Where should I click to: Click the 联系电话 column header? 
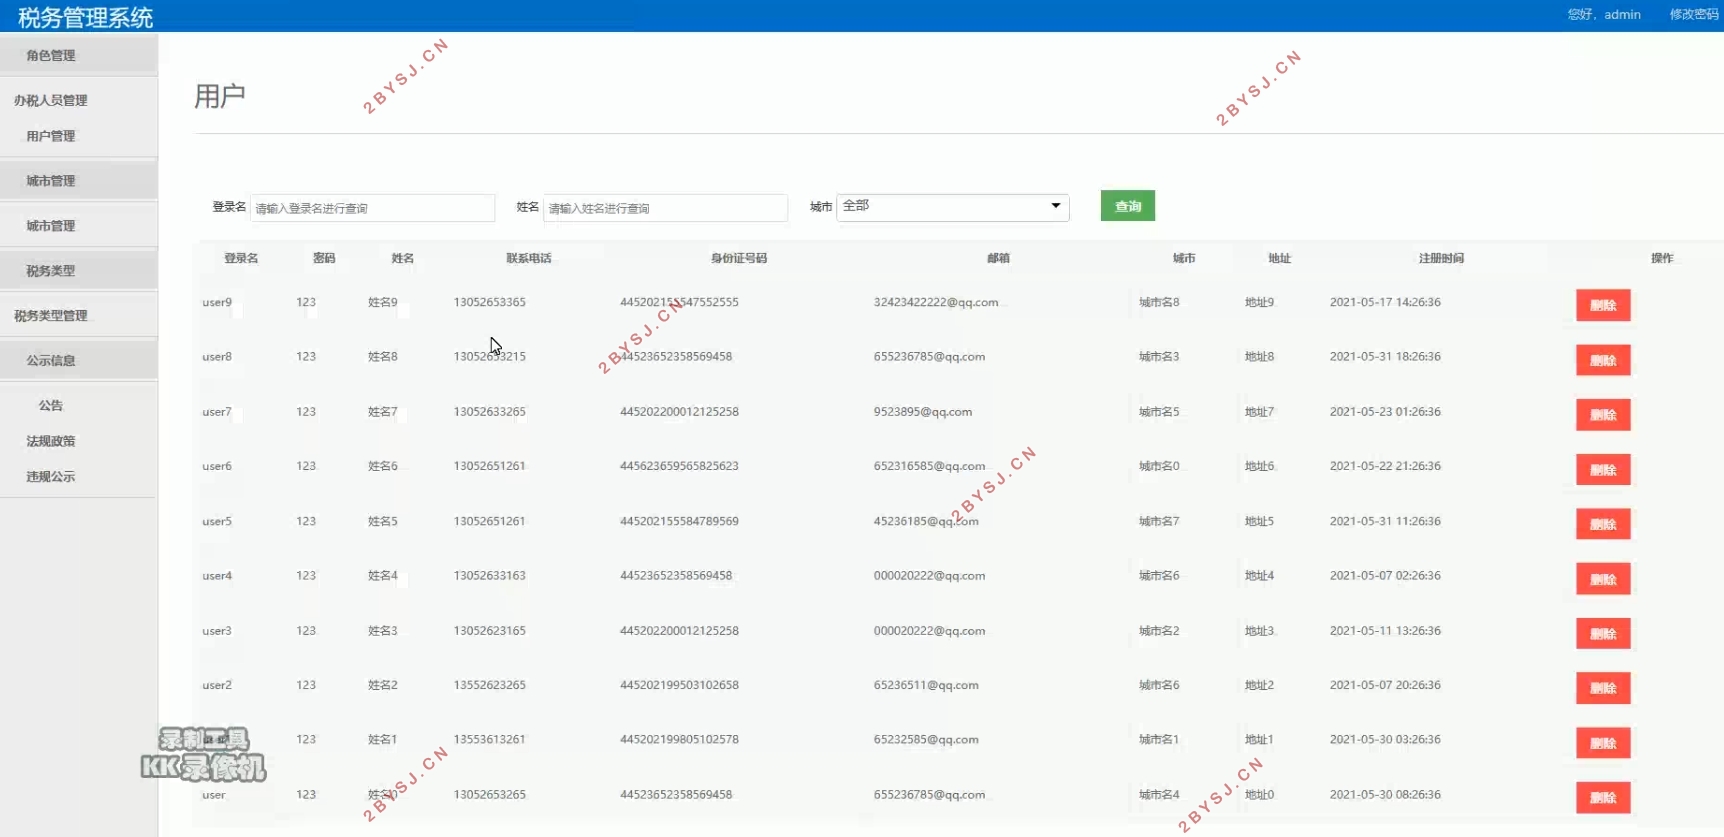click(529, 258)
